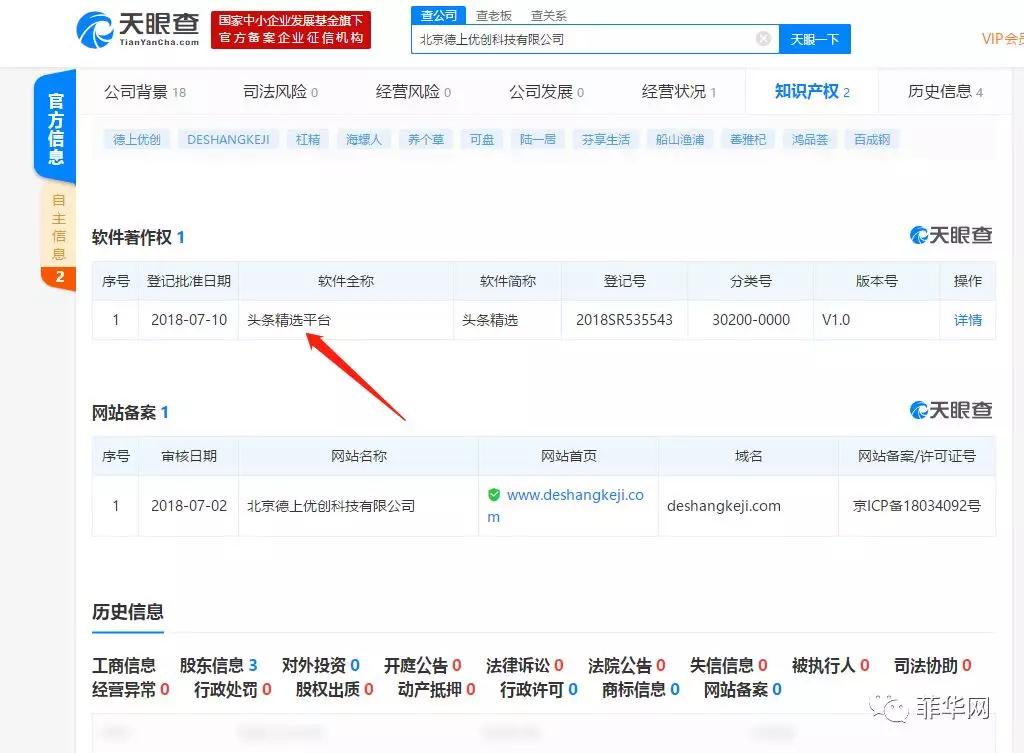Select the 查公司 search tab
Screen dimensions: 1024x753
[x=438, y=15]
